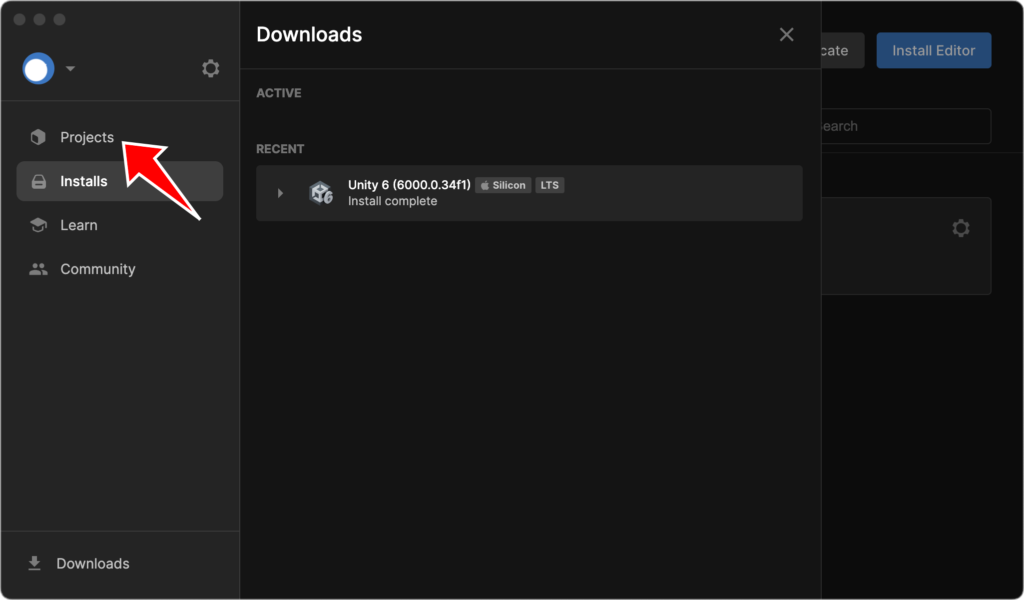The image size is (1024, 600).
Task: Open preferences via sidebar gear icon
Action: (x=210, y=68)
